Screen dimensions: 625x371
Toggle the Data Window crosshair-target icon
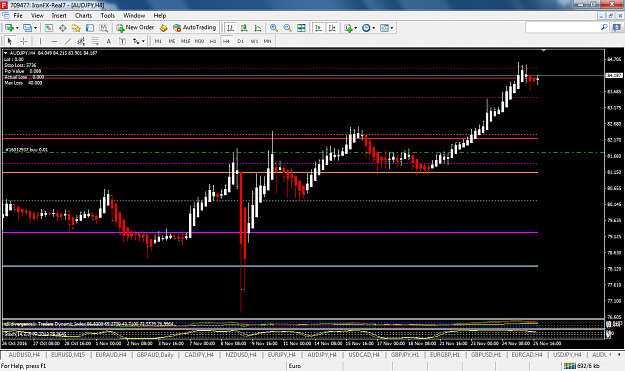tap(63, 28)
